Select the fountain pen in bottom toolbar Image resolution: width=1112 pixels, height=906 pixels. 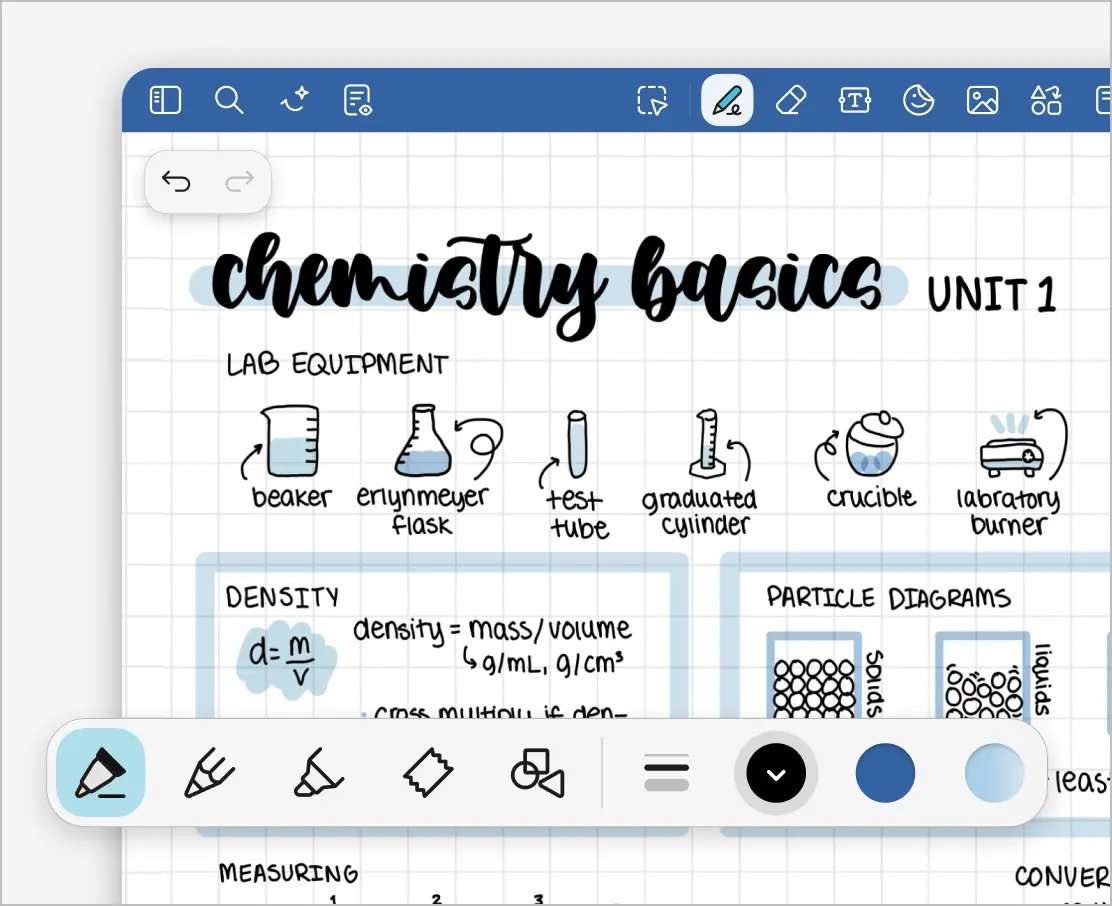tap(101, 773)
